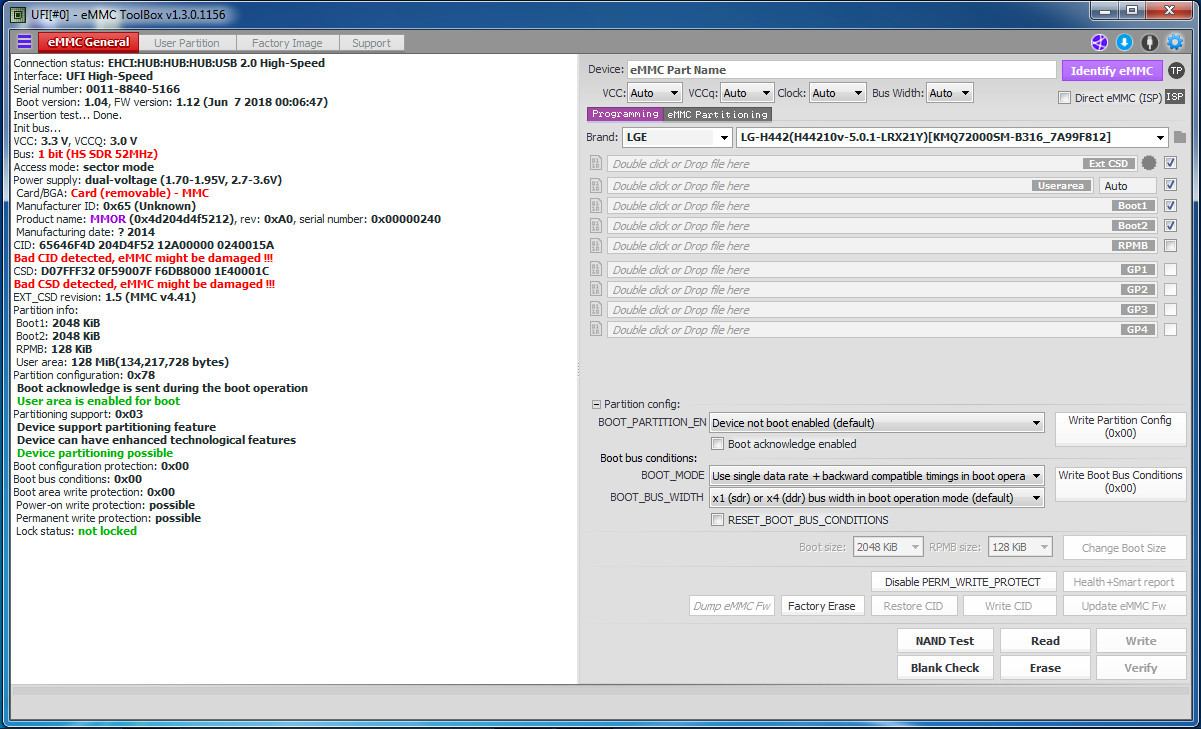Open the Clock dropdown
1201x729 pixels.
(x=837, y=93)
